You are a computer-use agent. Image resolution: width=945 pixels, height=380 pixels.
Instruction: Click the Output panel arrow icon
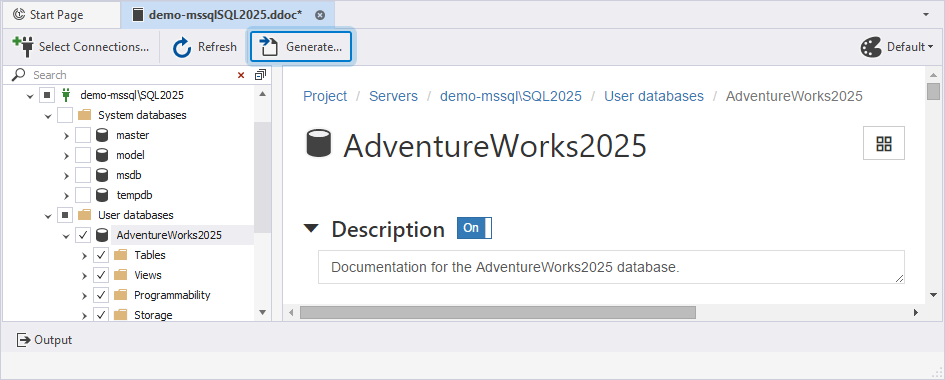[24, 340]
